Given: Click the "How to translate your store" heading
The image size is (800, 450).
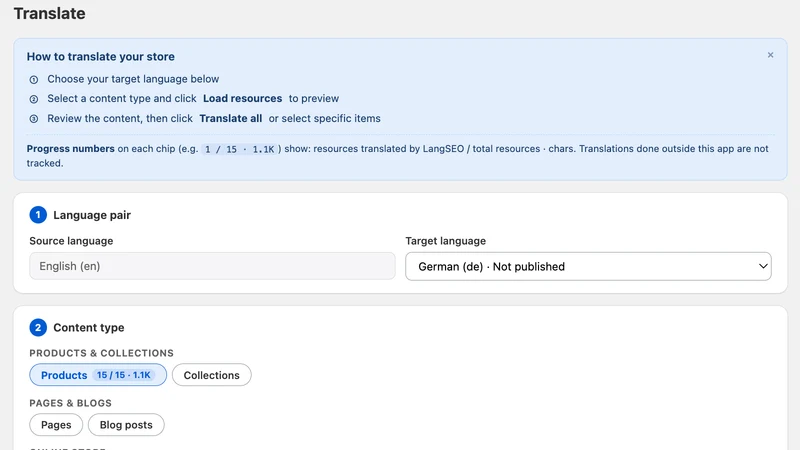Looking at the screenshot, I should pyautogui.click(x=101, y=57).
